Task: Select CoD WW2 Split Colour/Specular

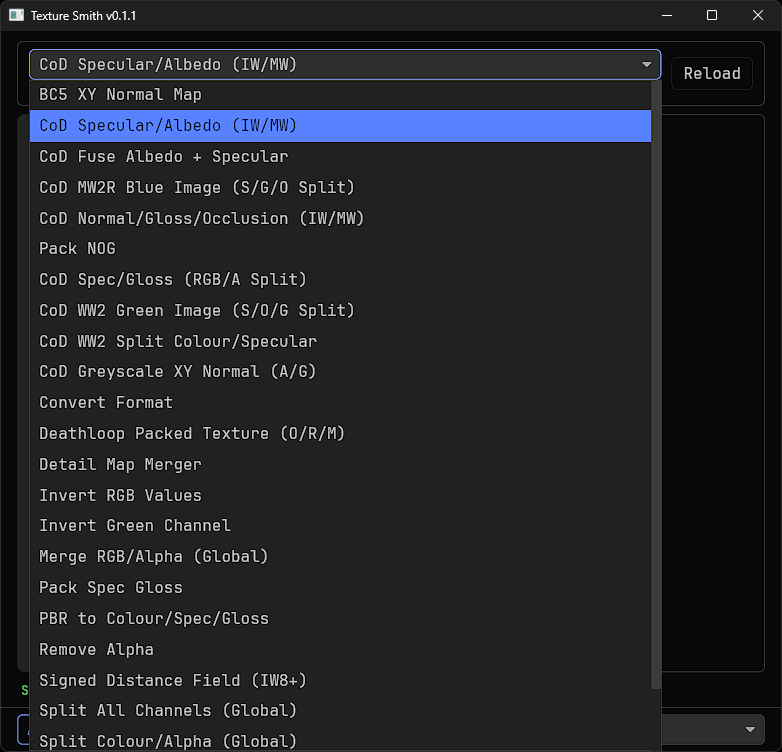Action: [341, 342]
